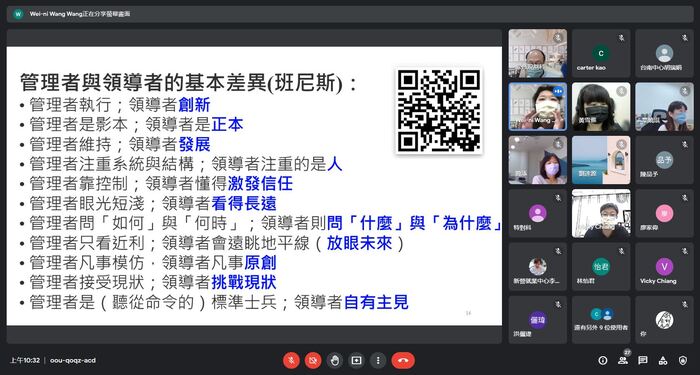
Task: Click the 林怡君 participant tile
Action: click(601, 267)
